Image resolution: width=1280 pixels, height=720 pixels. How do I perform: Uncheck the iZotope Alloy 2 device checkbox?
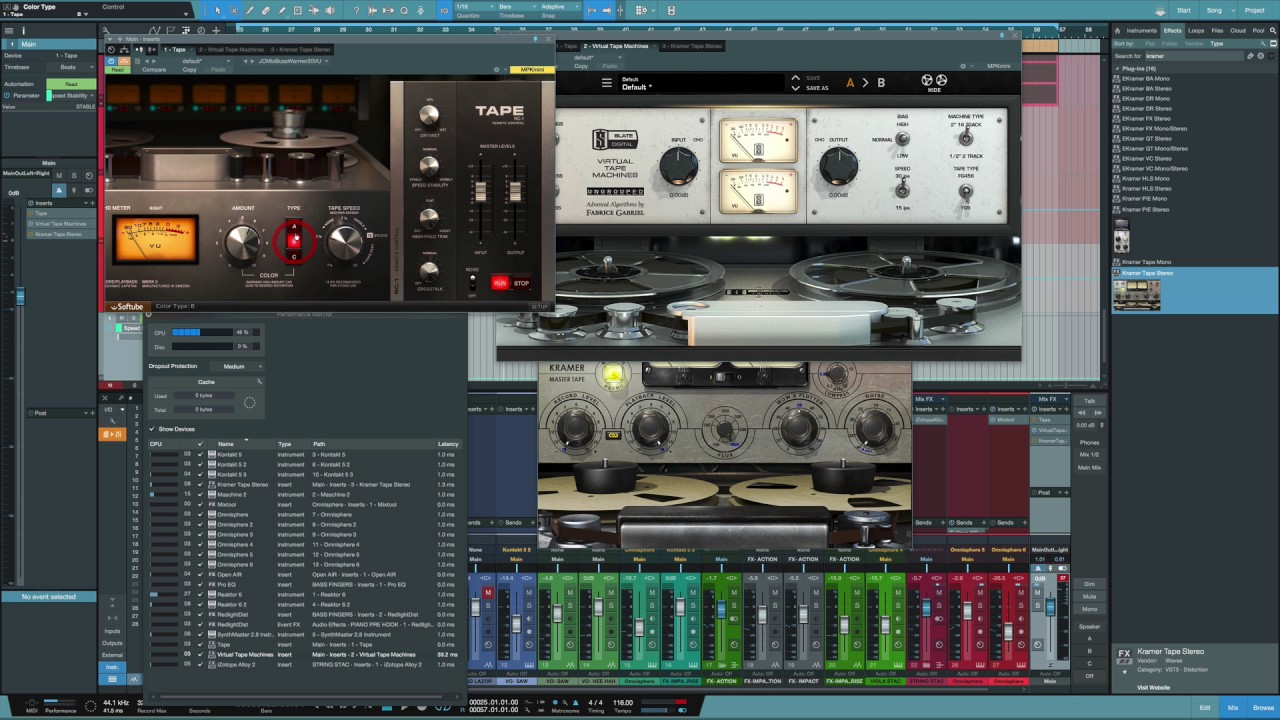point(200,664)
